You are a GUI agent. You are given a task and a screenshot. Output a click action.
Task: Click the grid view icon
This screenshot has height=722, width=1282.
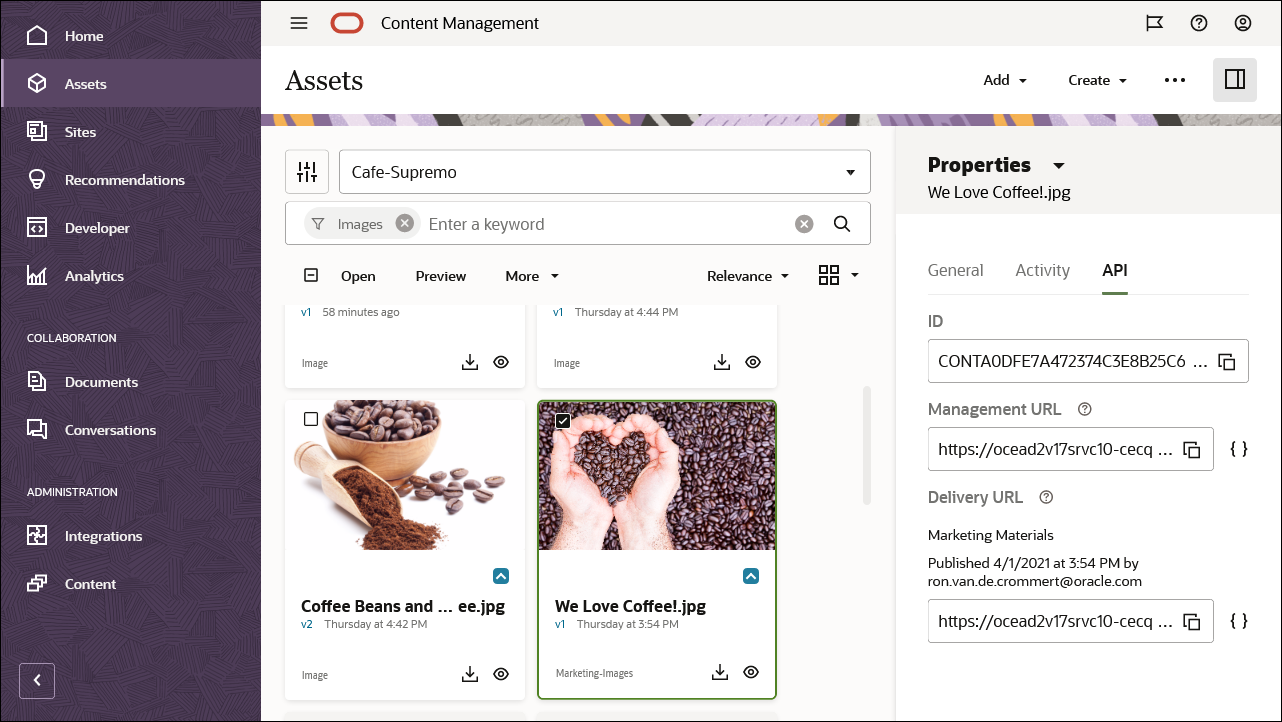829,276
